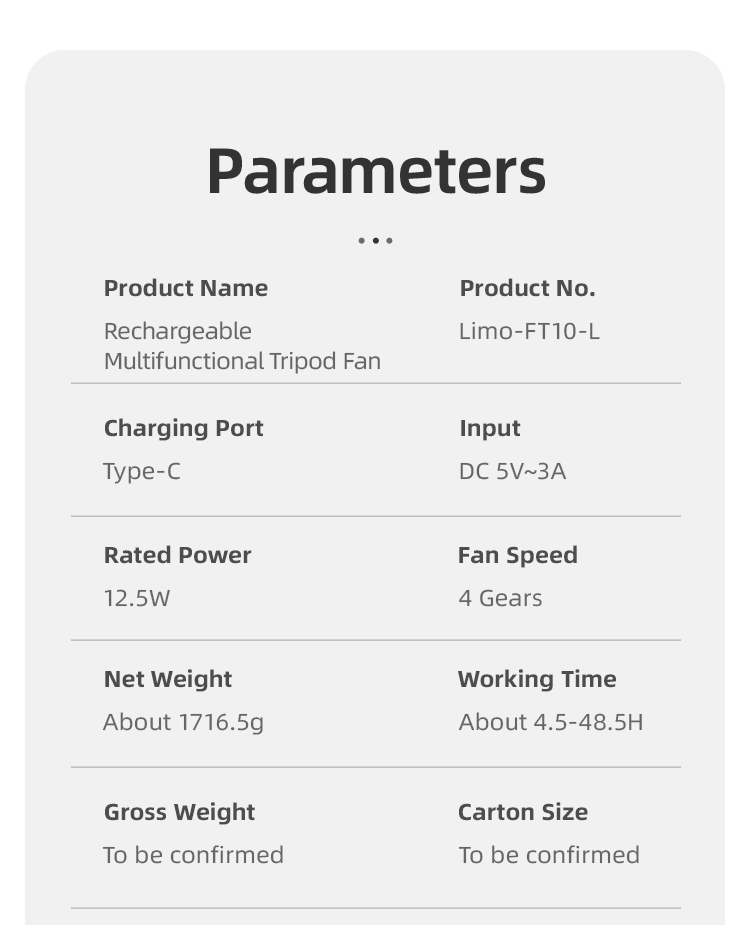Click the About 1716.5g value
Image resolution: width=750 pixels, height=925 pixels.
[x=183, y=723]
